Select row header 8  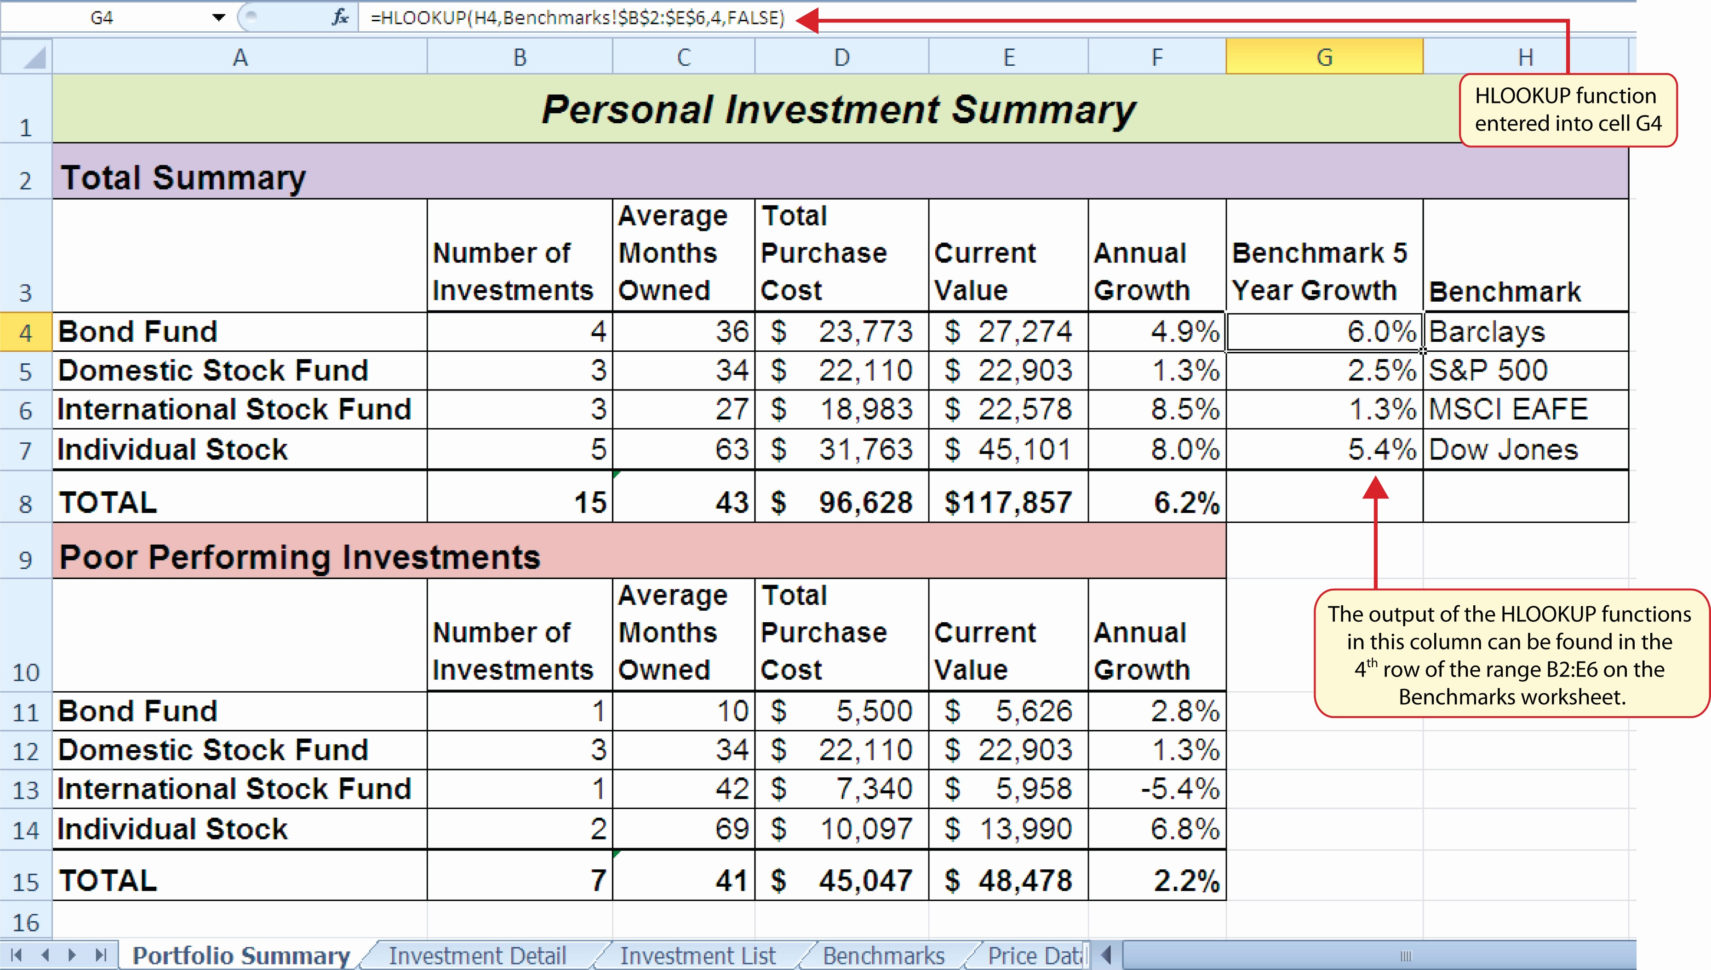(26, 501)
